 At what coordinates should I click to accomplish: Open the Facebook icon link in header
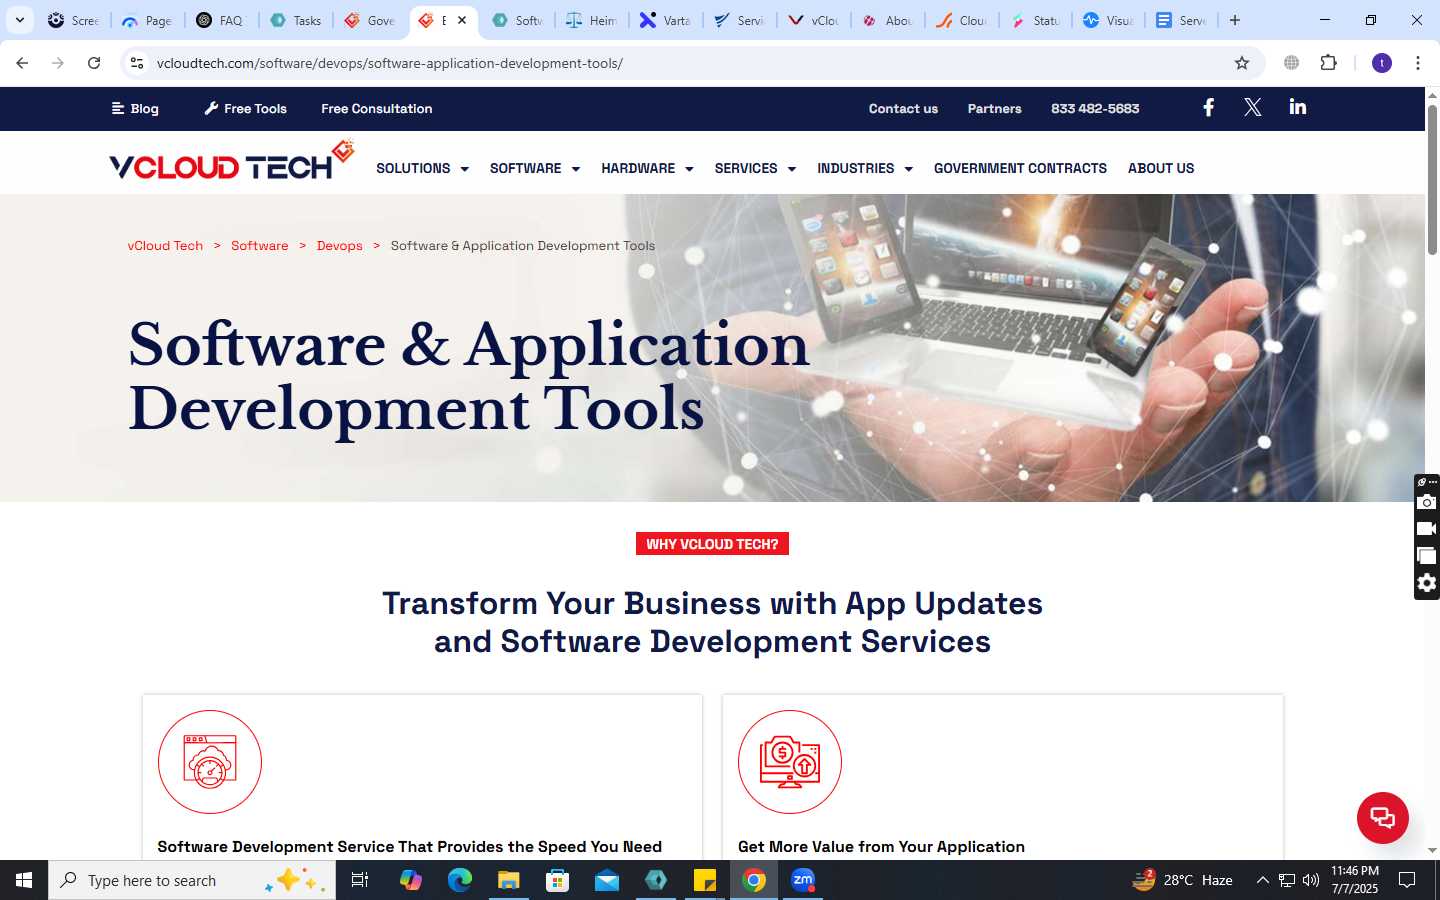(x=1208, y=107)
